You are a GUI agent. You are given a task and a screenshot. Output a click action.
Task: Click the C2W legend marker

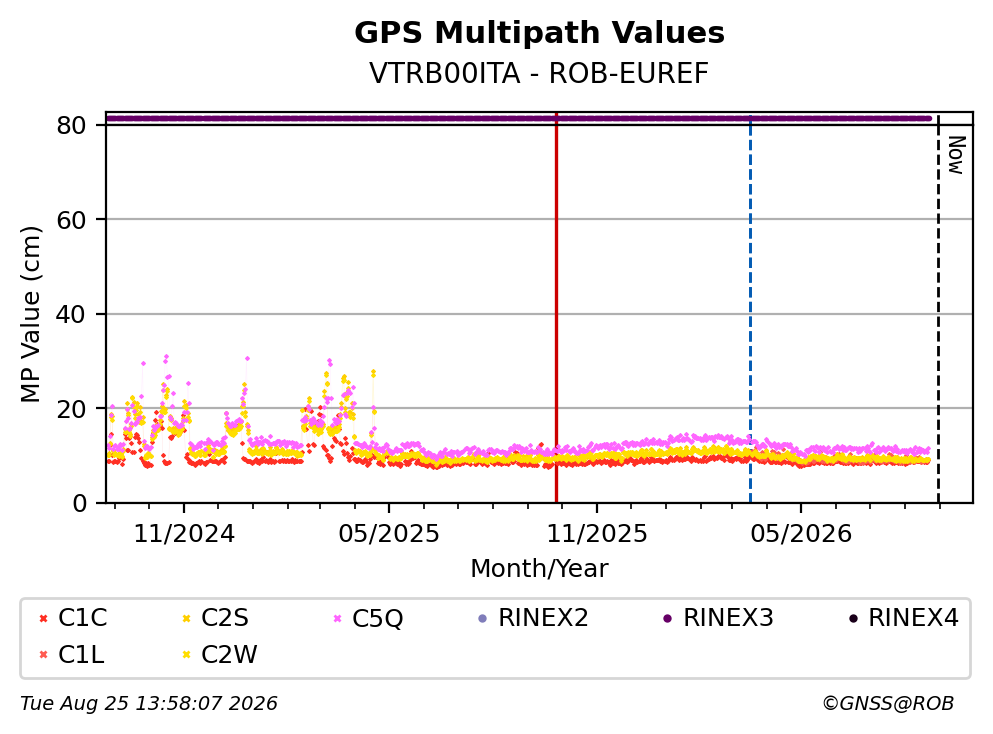coord(186,655)
